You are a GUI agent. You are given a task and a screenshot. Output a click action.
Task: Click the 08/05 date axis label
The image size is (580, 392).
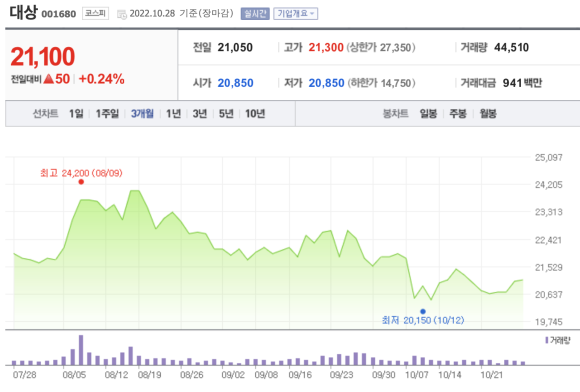tap(74, 375)
